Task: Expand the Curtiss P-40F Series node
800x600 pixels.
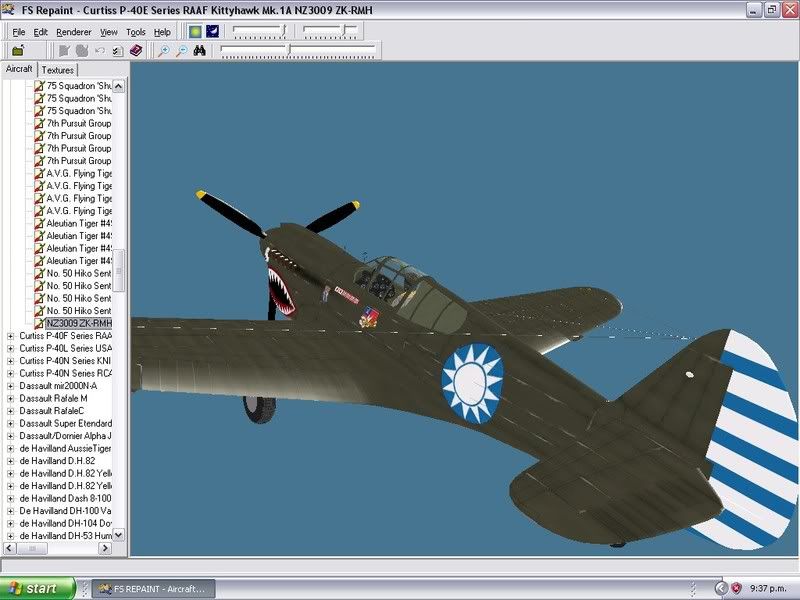Action: 10,336
